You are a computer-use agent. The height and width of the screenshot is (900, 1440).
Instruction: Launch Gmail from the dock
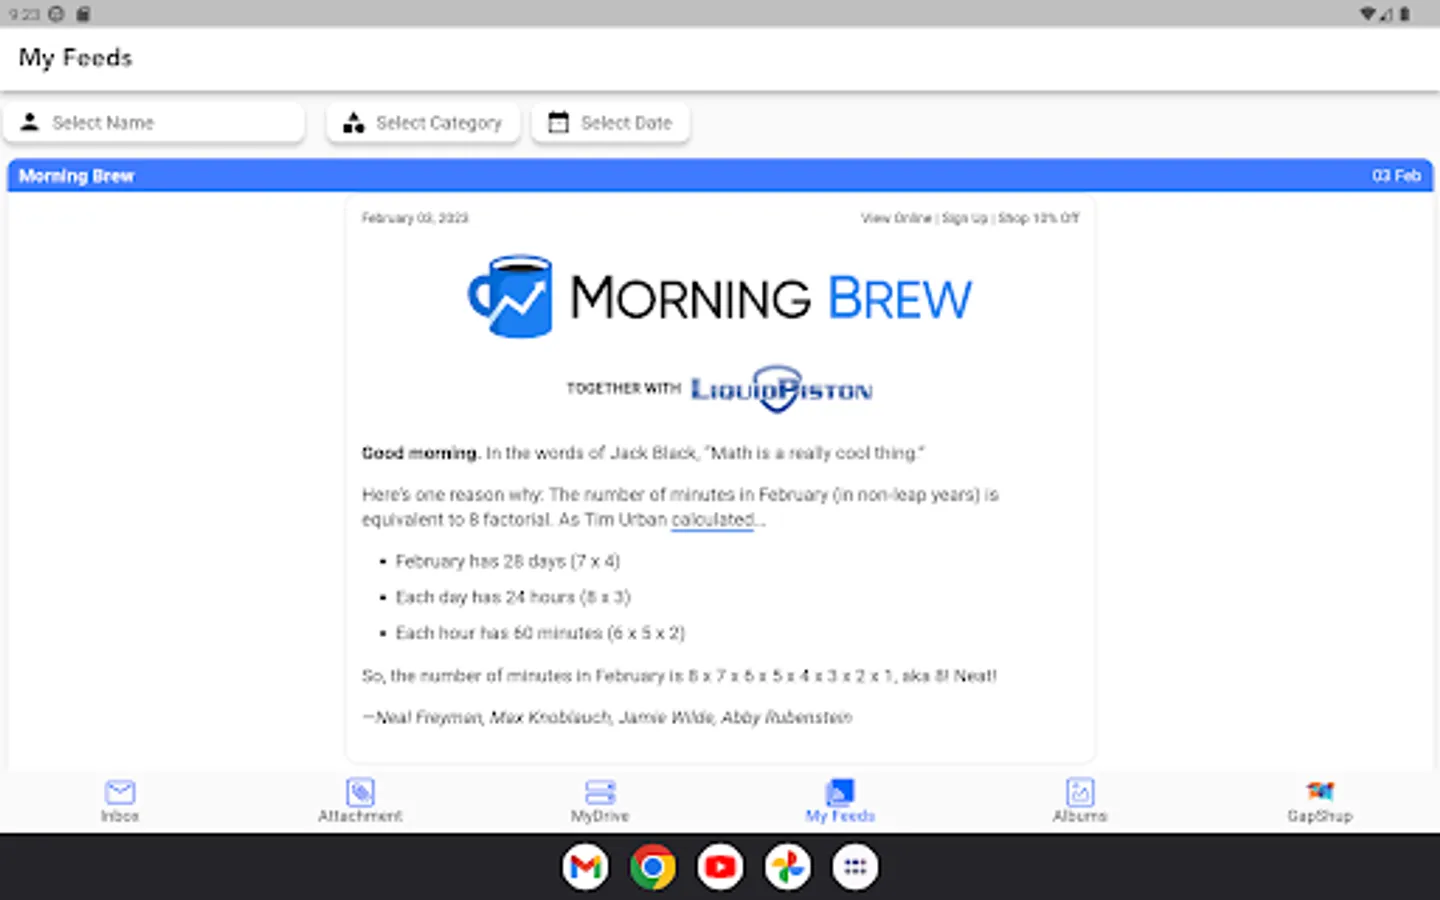click(585, 867)
